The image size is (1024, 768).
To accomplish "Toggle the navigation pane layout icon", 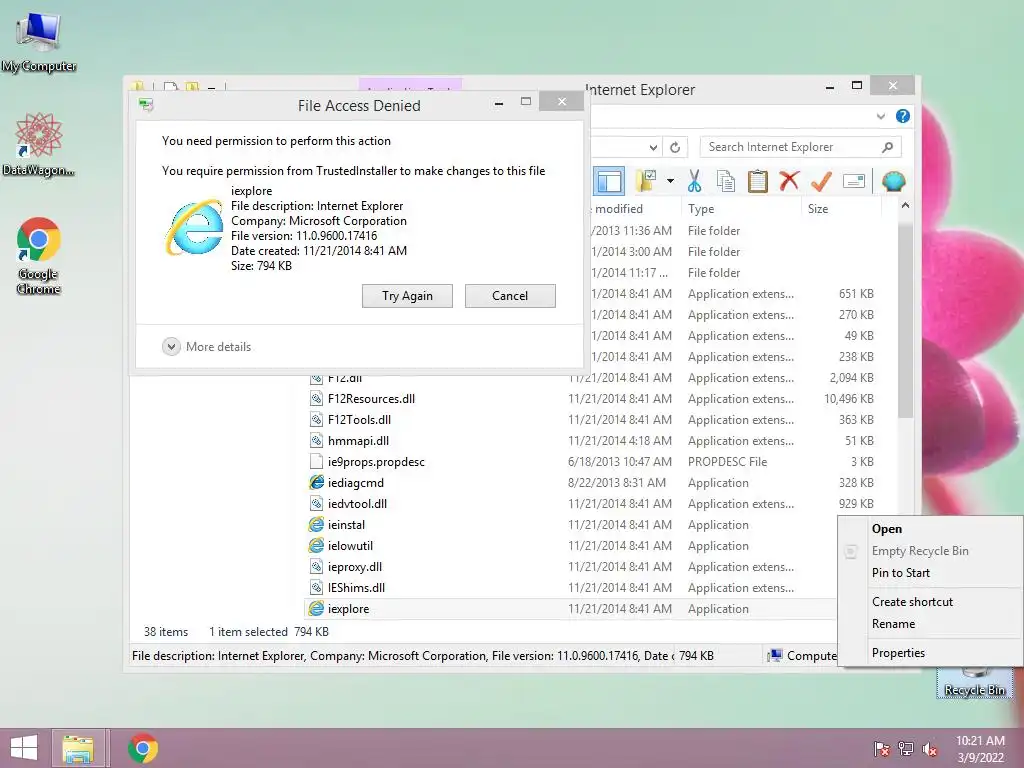I will point(609,181).
